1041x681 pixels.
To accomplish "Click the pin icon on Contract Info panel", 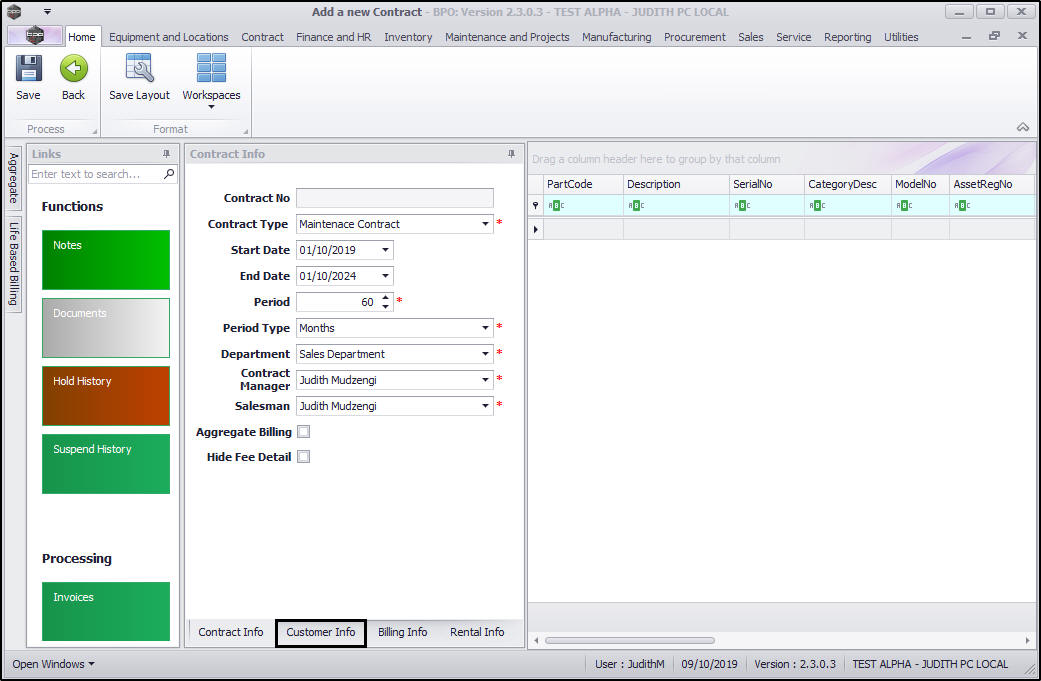I will click(x=512, y=154).
